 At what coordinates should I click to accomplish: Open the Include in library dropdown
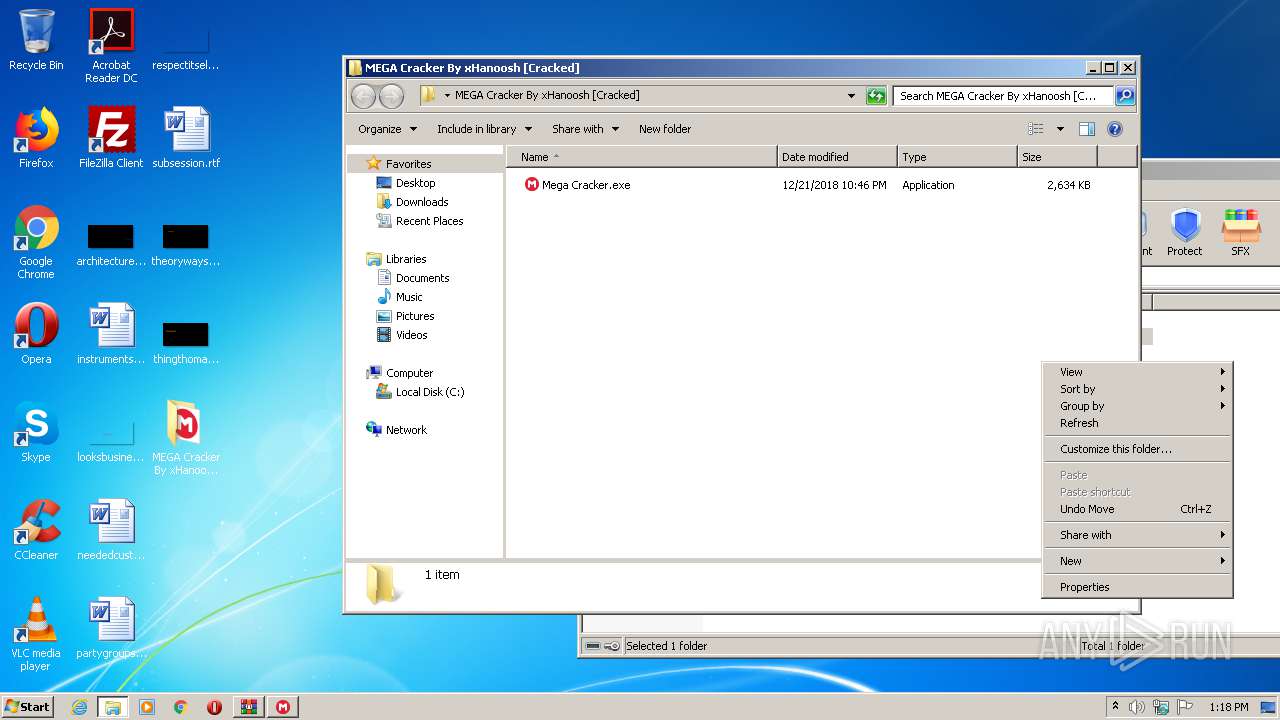click(484, 129)
